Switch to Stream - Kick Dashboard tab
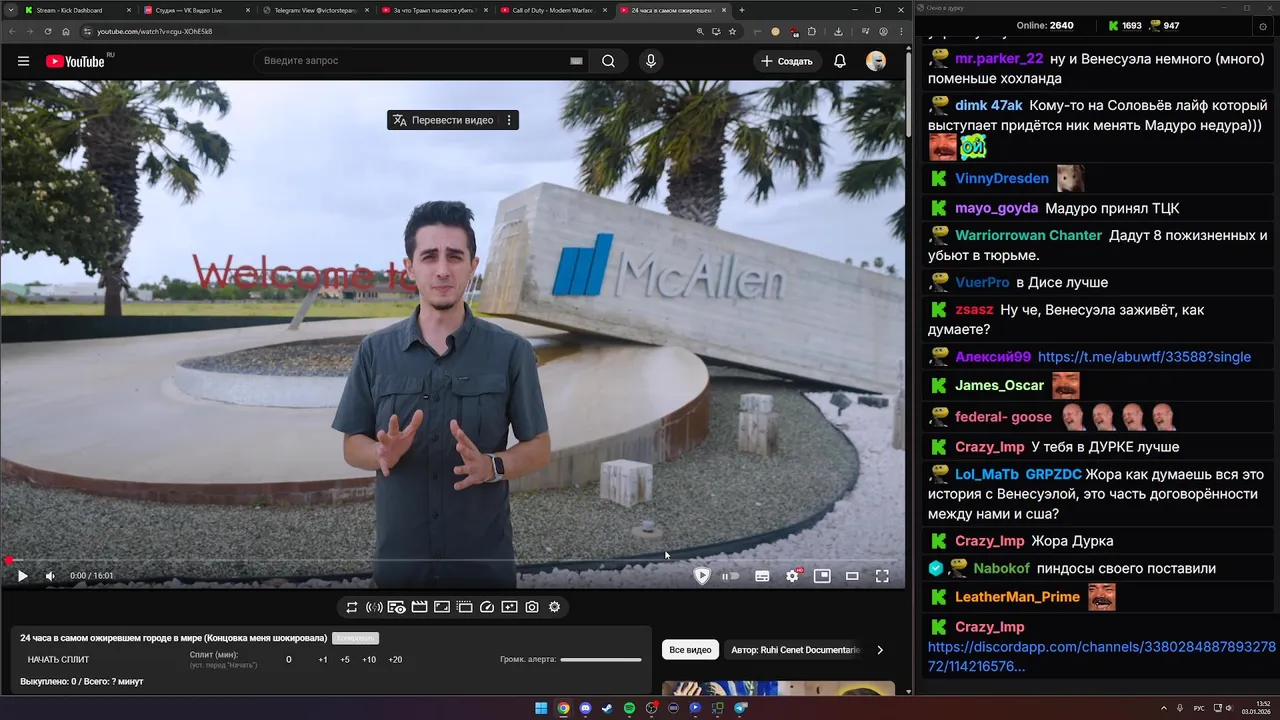Screen dimensions: 1280x720 point(77,10)
